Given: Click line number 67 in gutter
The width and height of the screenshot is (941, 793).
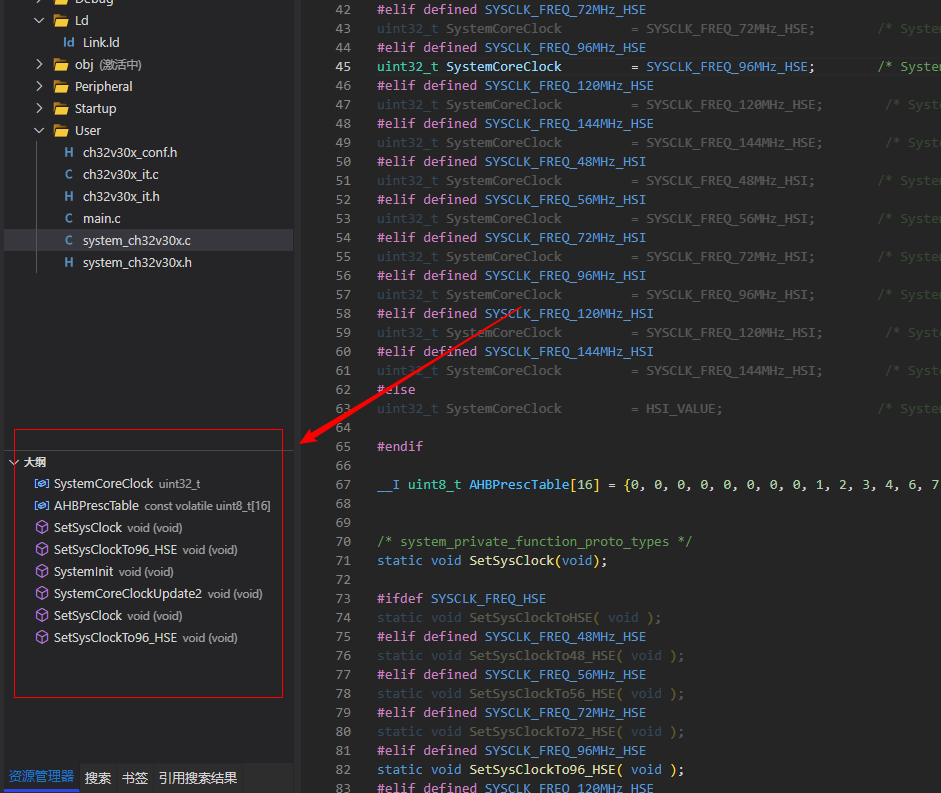Looking at the screenshot, I should pos(343,484).
